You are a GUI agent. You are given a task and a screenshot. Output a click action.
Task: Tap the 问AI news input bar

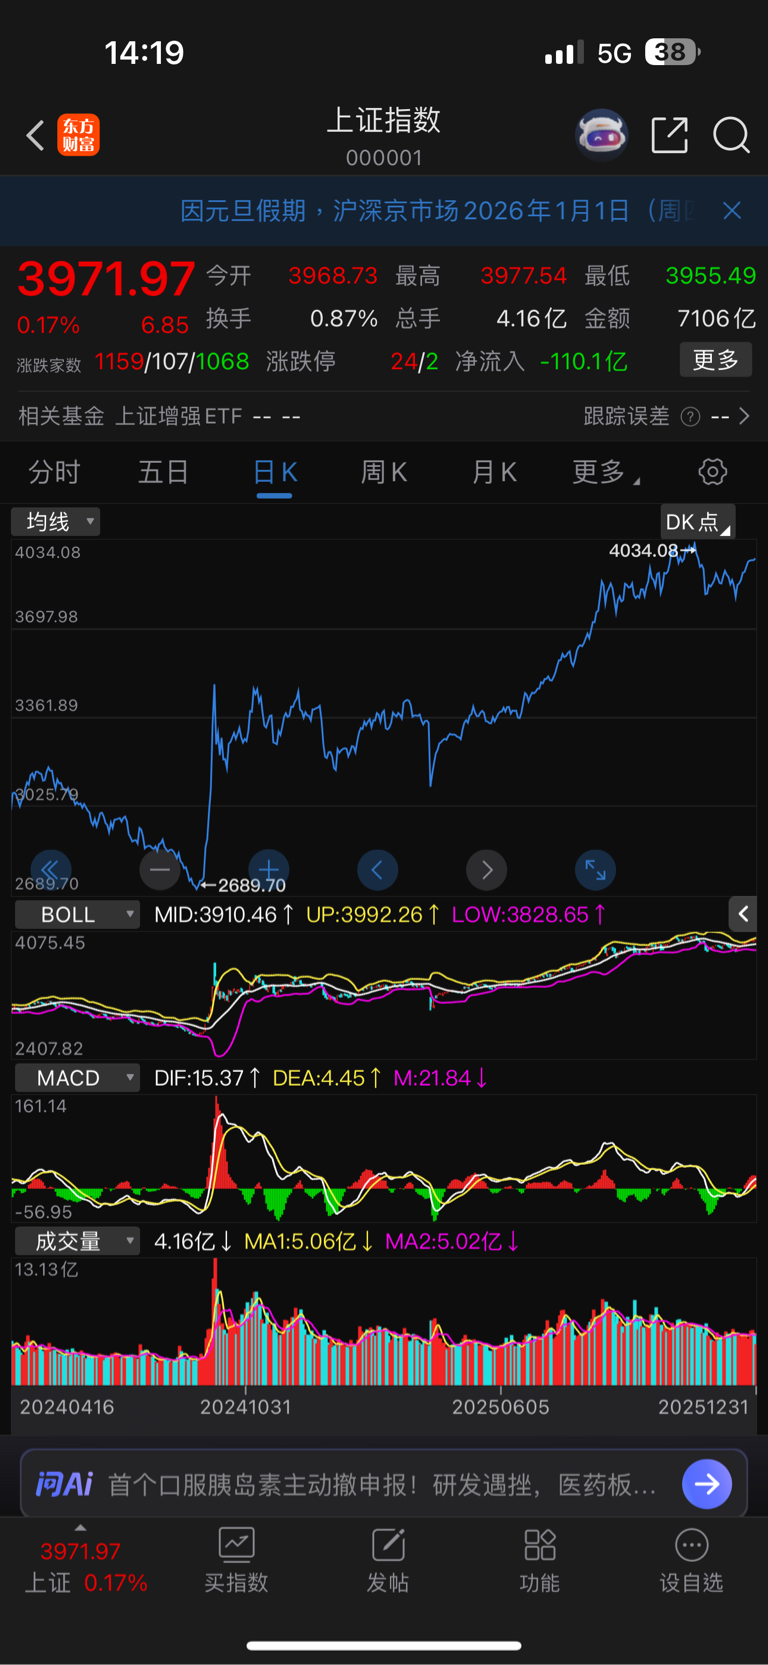point(384,1484)
